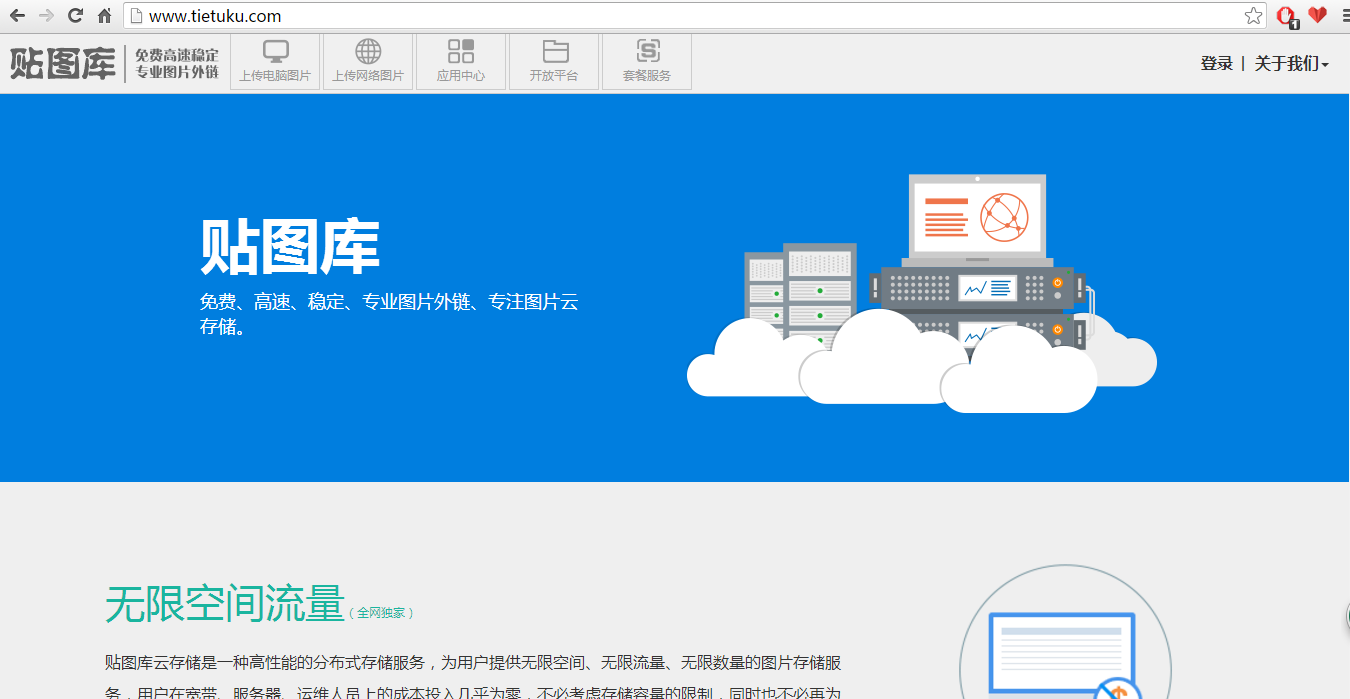Viewport: 1350px width, 699px height.
Task: Open 上传网络图片 upload from web
Action: pos(368,62)
